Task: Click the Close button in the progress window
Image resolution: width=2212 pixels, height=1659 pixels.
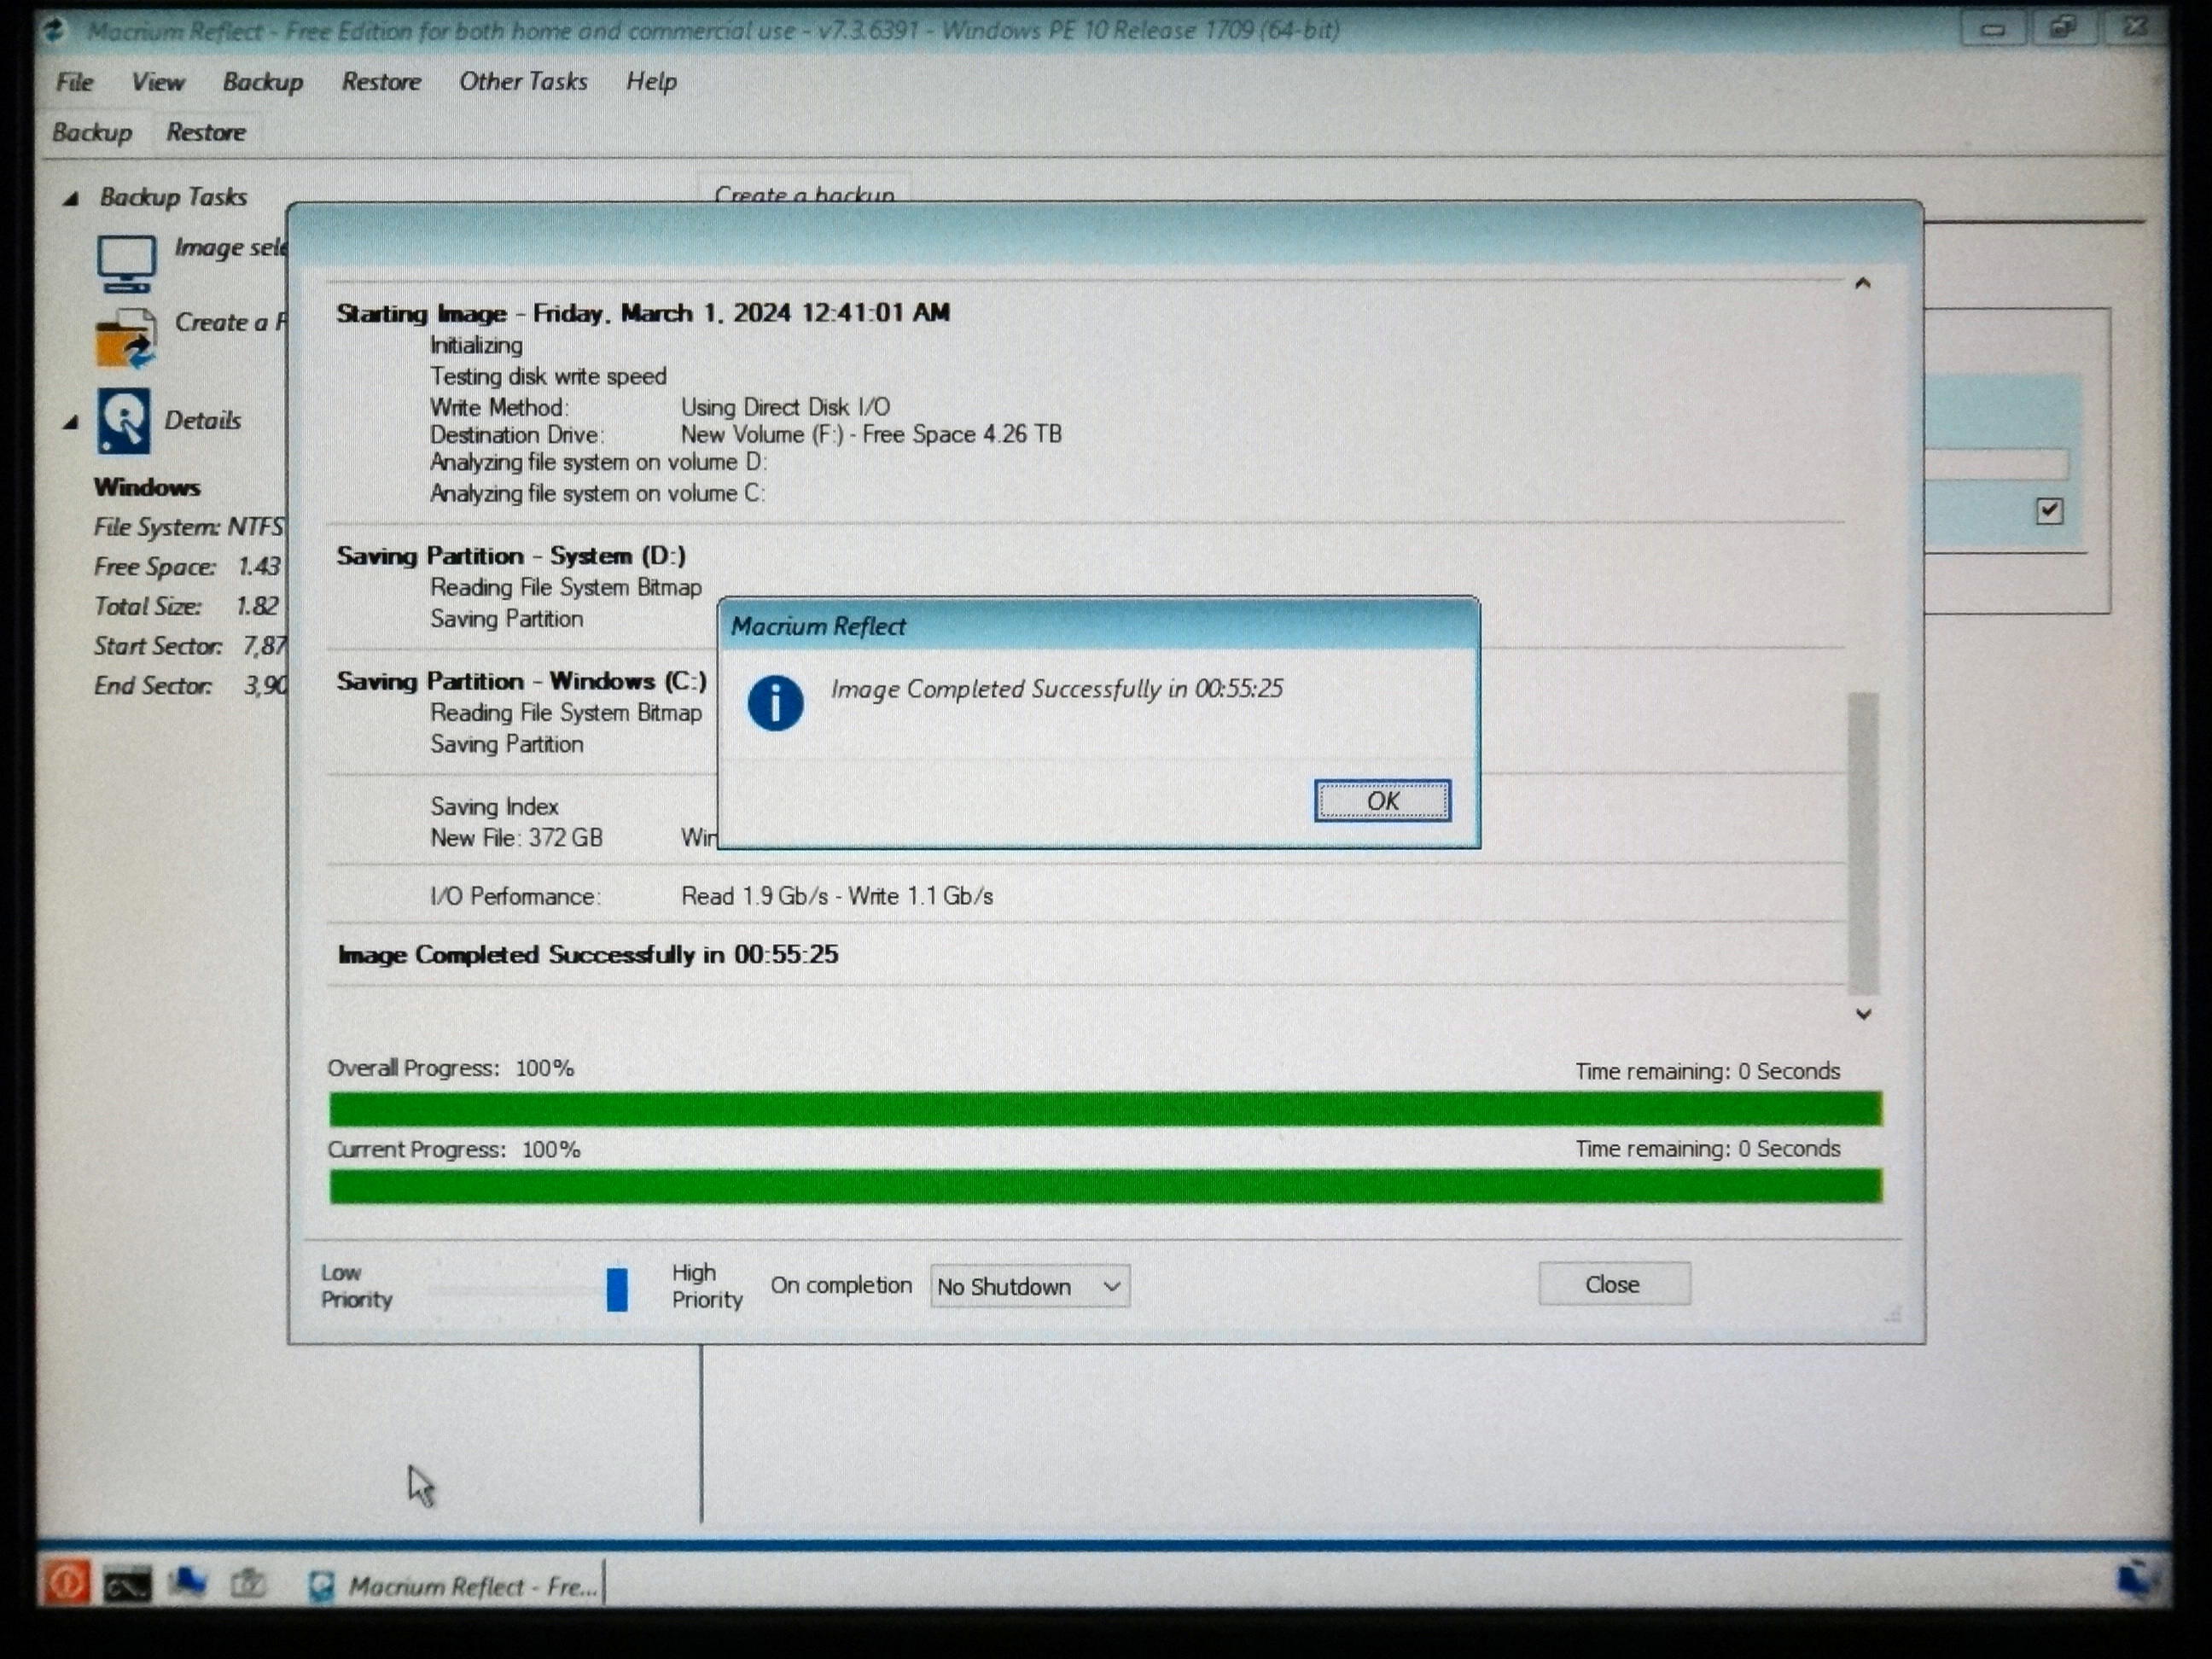Action: [x=1614, y=1284]
